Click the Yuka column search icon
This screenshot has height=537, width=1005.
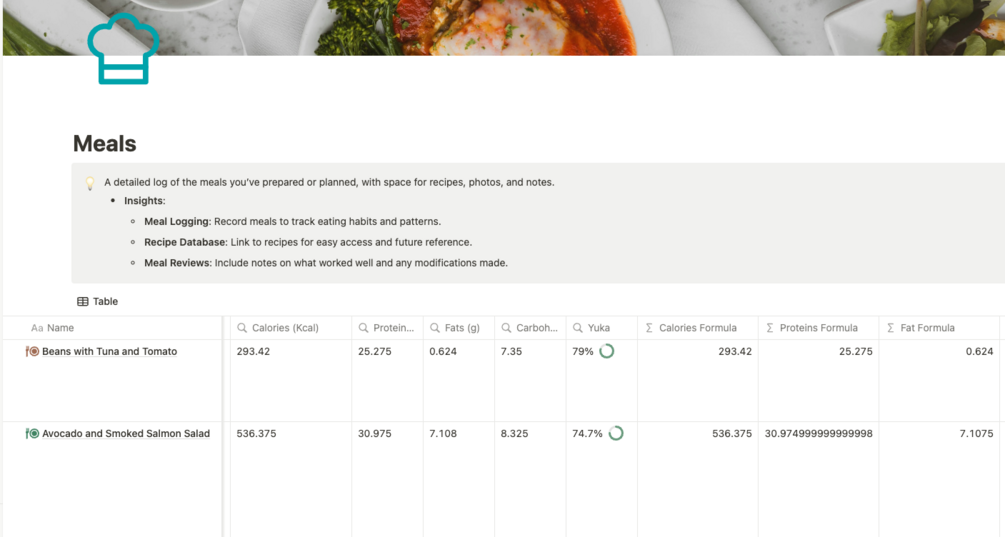[578, 328]
